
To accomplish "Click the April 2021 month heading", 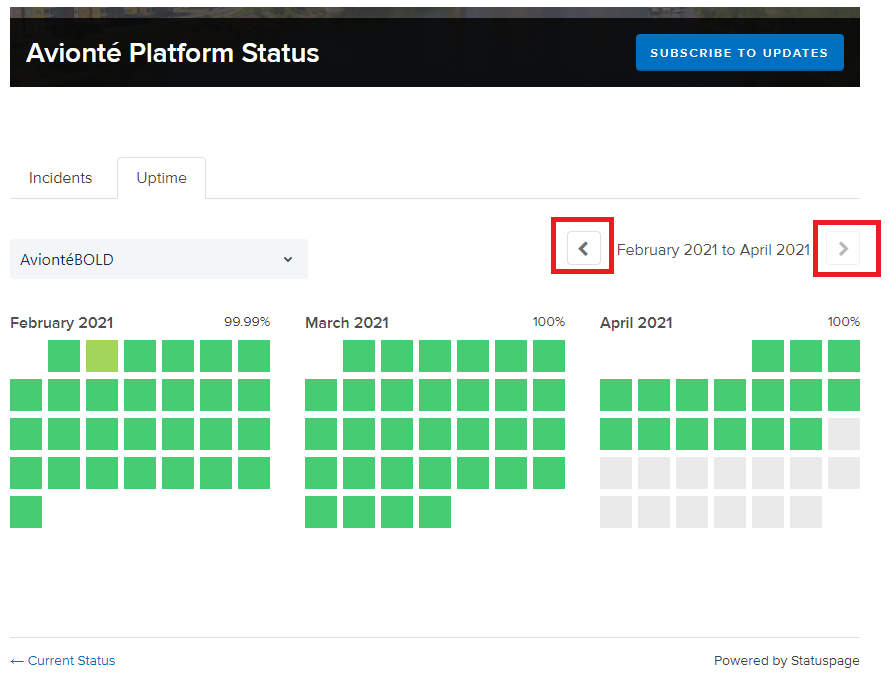I will tap(636, 323).
